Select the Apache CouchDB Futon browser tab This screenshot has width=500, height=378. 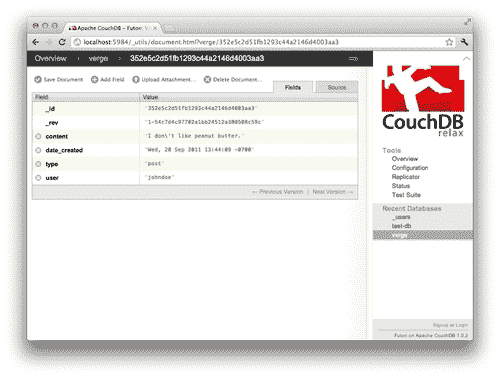pyautogui.click(x=112, y=28)
